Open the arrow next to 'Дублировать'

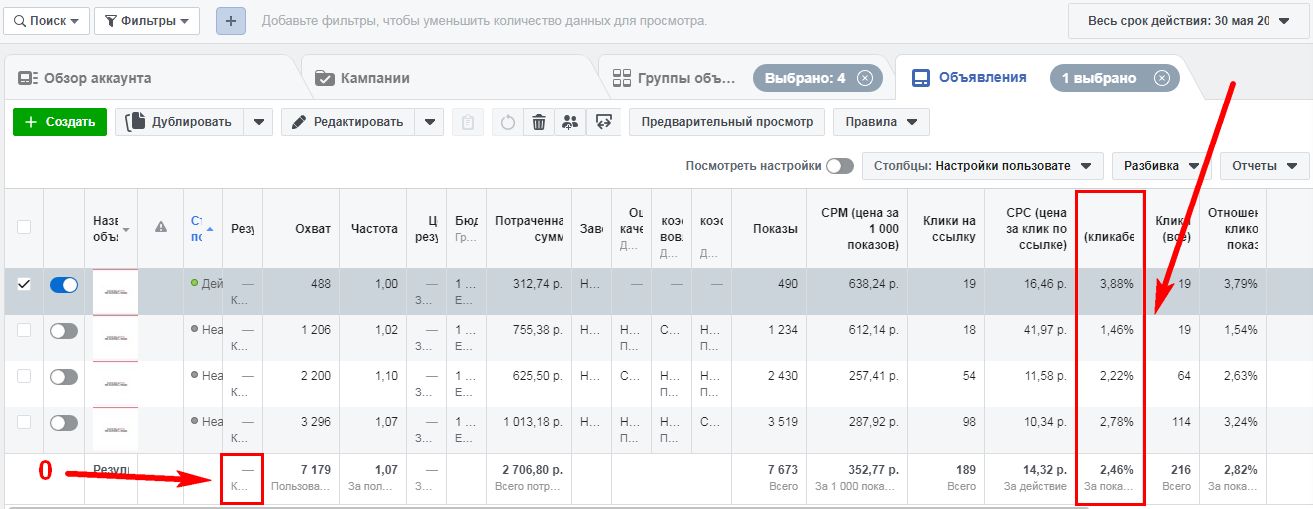pyautogui.click(x=259, y=122)
